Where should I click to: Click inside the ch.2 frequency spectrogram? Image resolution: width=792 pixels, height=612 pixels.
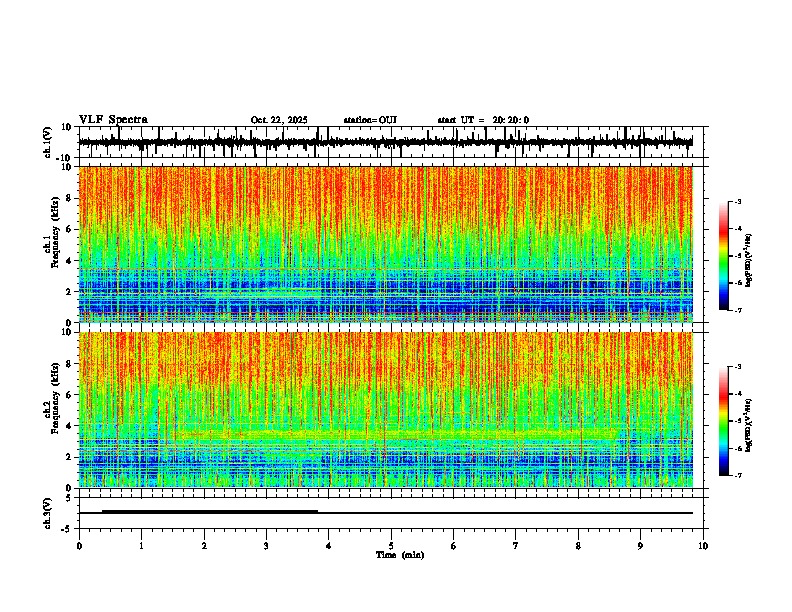[386, 410]
